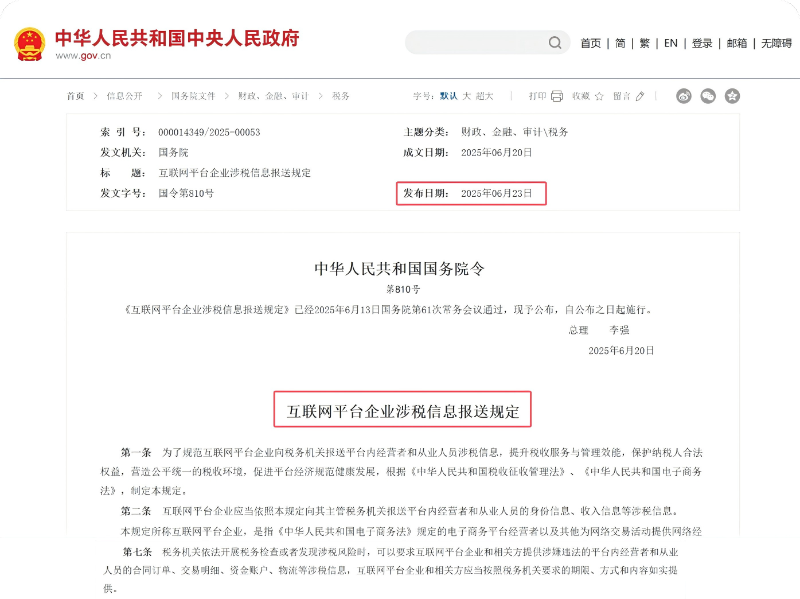The width and height of the screenshot is (800, 599).
Task: Open the 邮箱 mailbox link
Action: pos(737,43)
